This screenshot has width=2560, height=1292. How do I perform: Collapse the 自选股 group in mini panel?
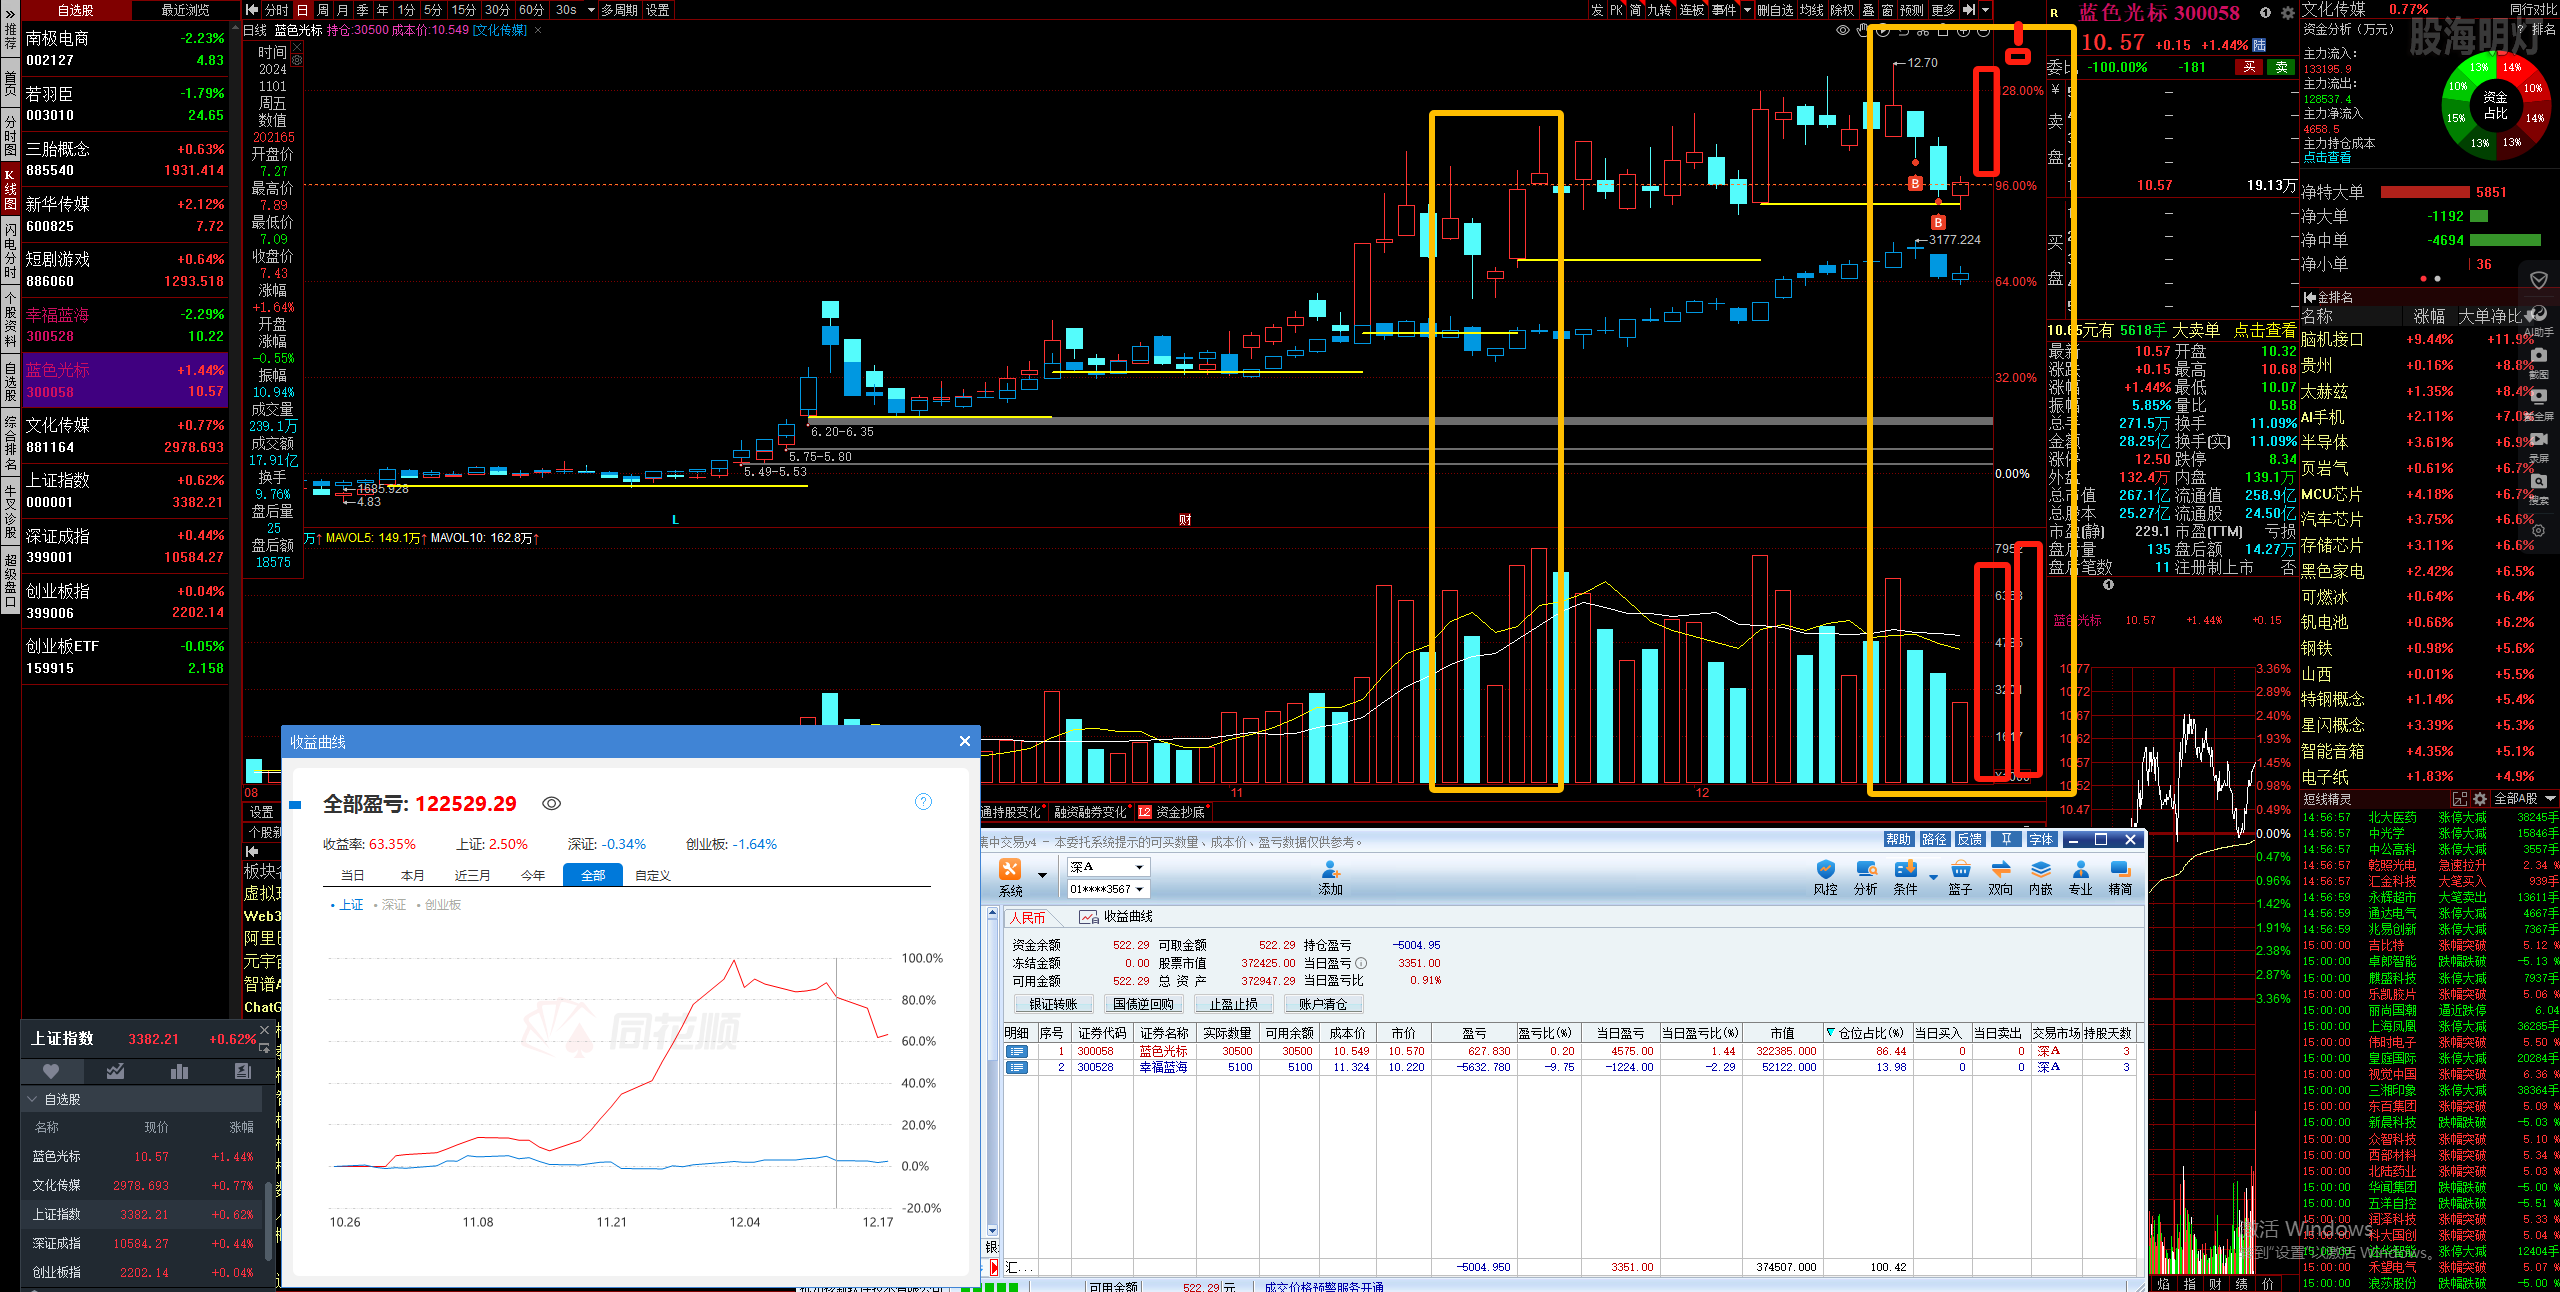coord(32,1099)
